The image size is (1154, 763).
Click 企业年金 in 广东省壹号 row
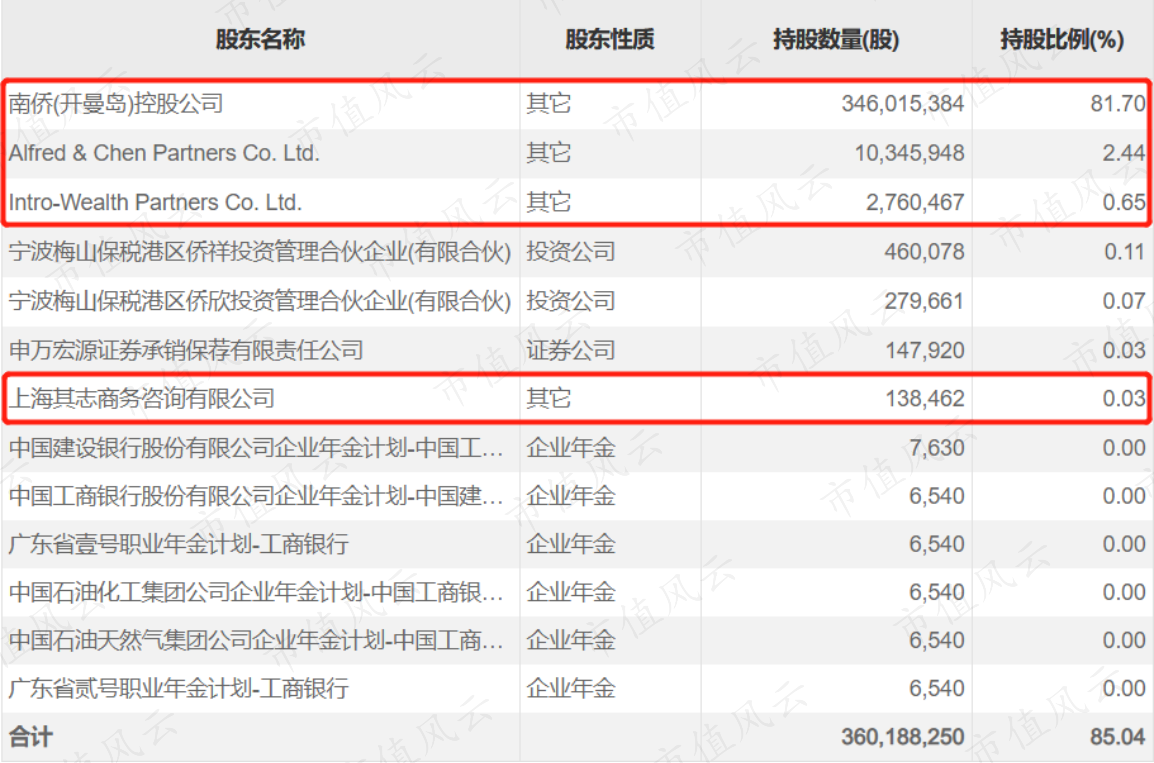(x=571, y=544)
